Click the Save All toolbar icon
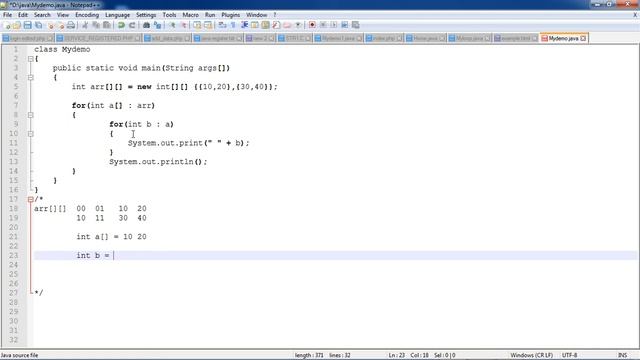This screenshot has width=640, height=360. [x=38, y=25]
